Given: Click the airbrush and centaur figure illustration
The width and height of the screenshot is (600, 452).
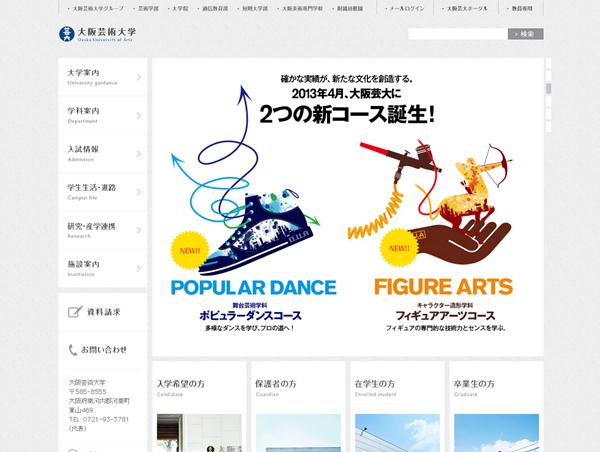Looking at the screenshot, I should [430, 201].
